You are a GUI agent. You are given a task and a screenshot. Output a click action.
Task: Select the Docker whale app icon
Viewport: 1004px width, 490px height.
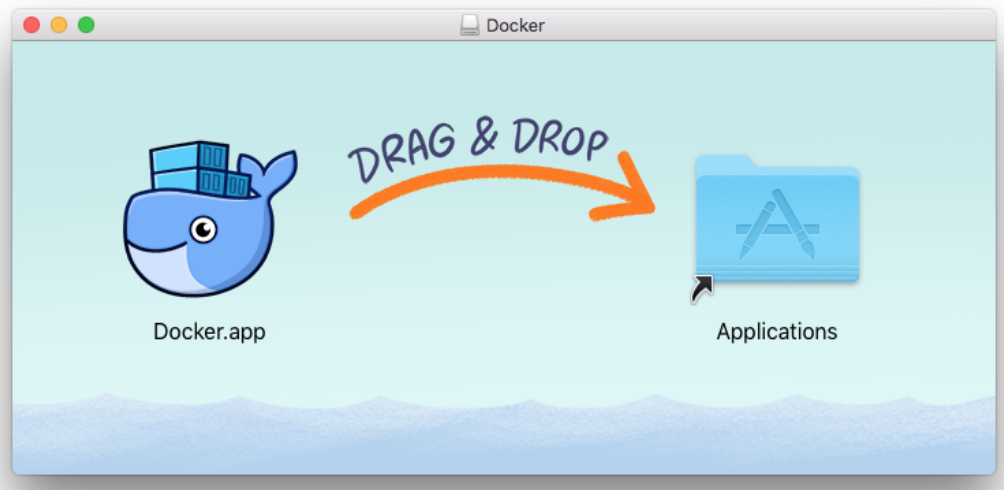[x=209, y=218]
